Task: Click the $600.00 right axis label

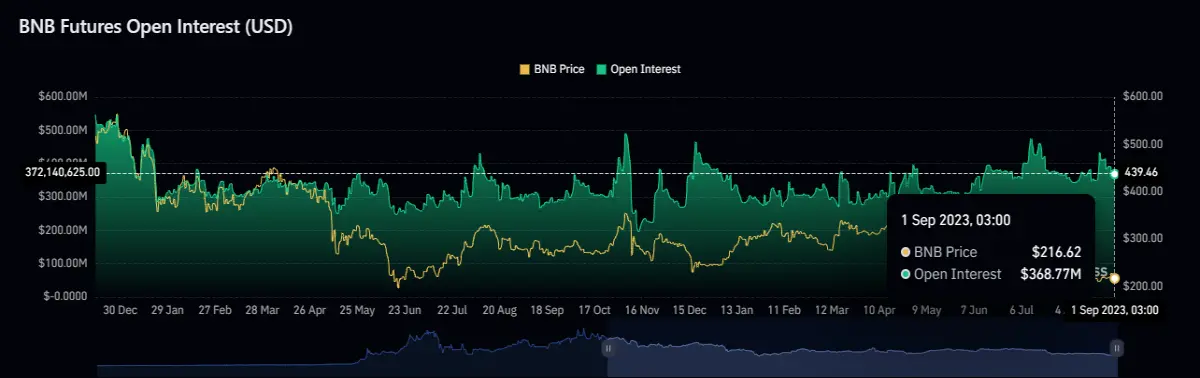Action: pyautogui.click(x=1142, y=97)
